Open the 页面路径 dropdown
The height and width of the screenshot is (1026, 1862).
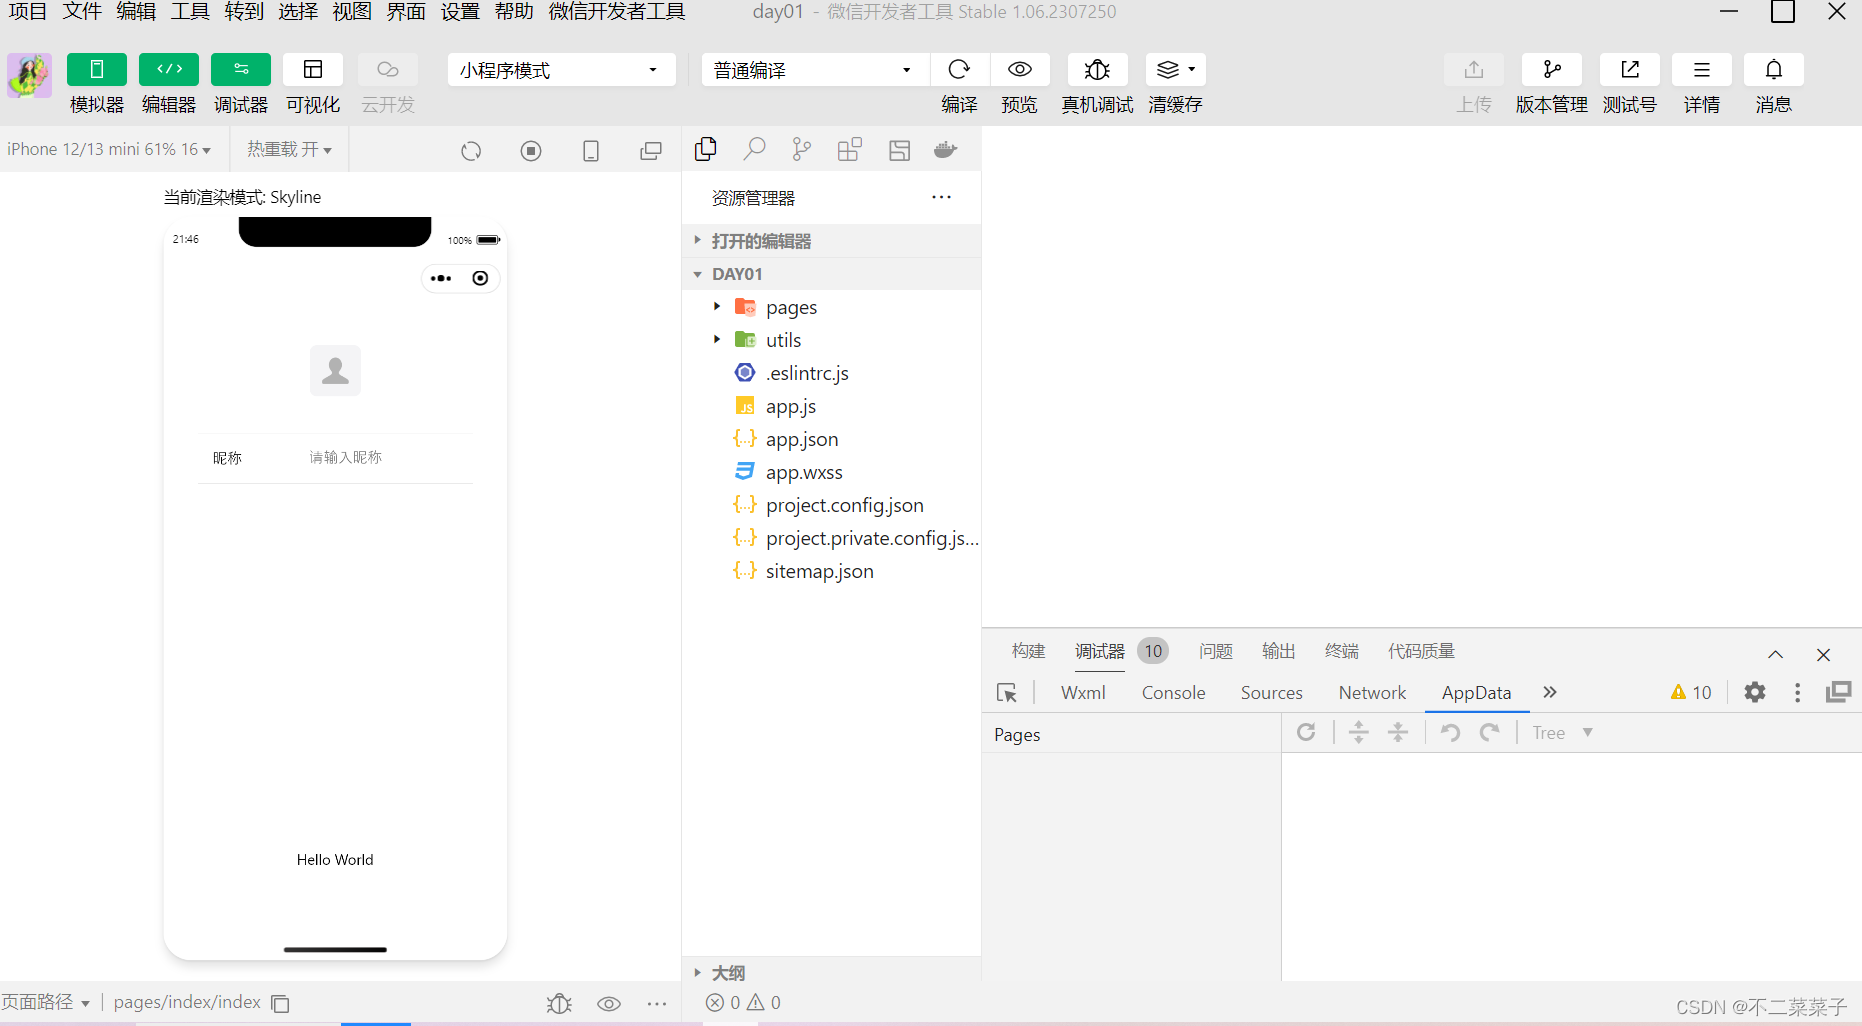45,1002
